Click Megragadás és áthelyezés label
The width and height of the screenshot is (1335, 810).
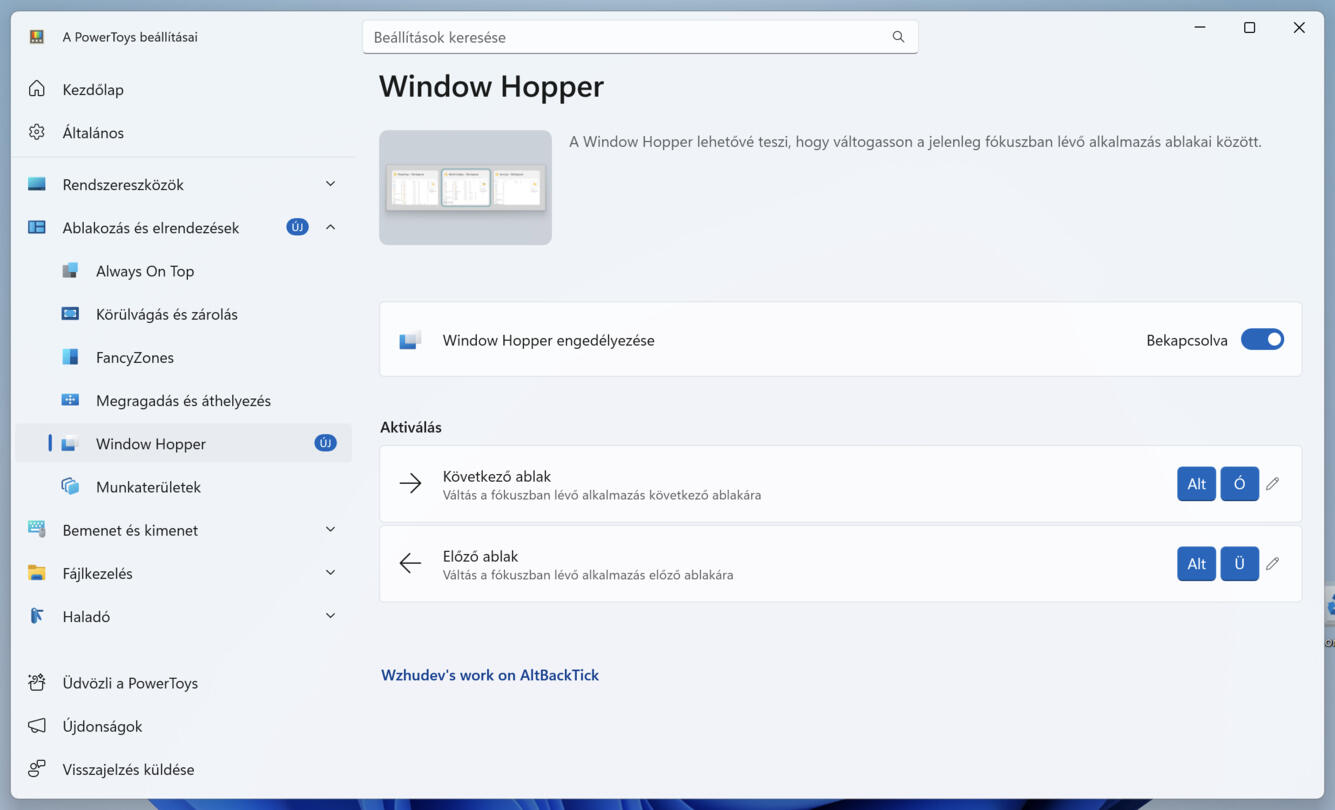183,400
